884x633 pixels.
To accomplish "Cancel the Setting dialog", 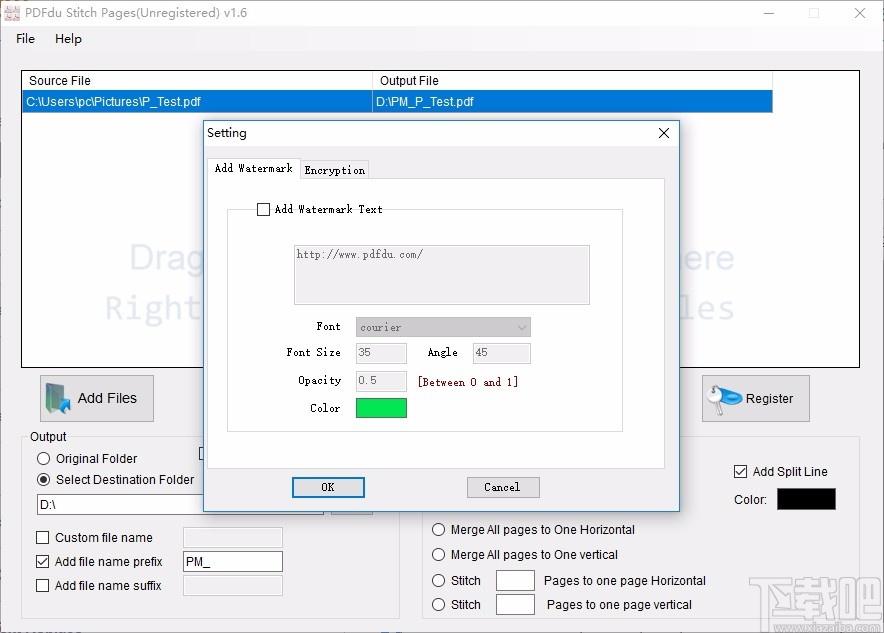I will tap(503, 488).
